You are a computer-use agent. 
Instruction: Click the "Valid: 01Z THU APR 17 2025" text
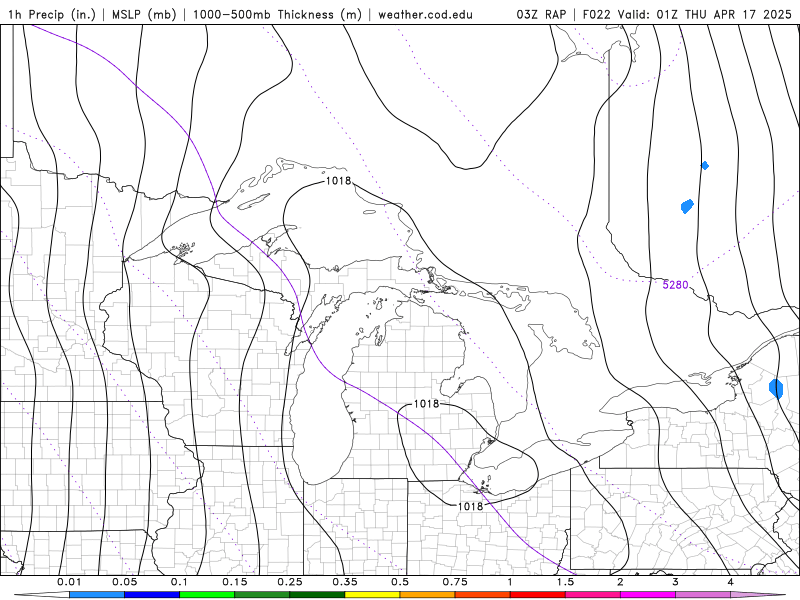[705, 14]
